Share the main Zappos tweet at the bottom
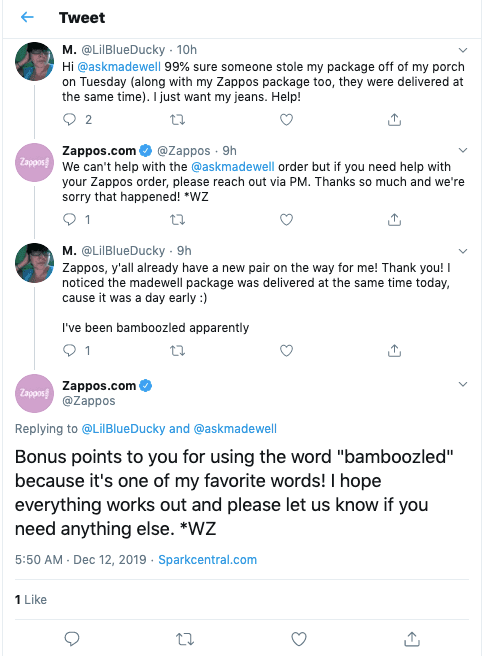 pos(412,639)
